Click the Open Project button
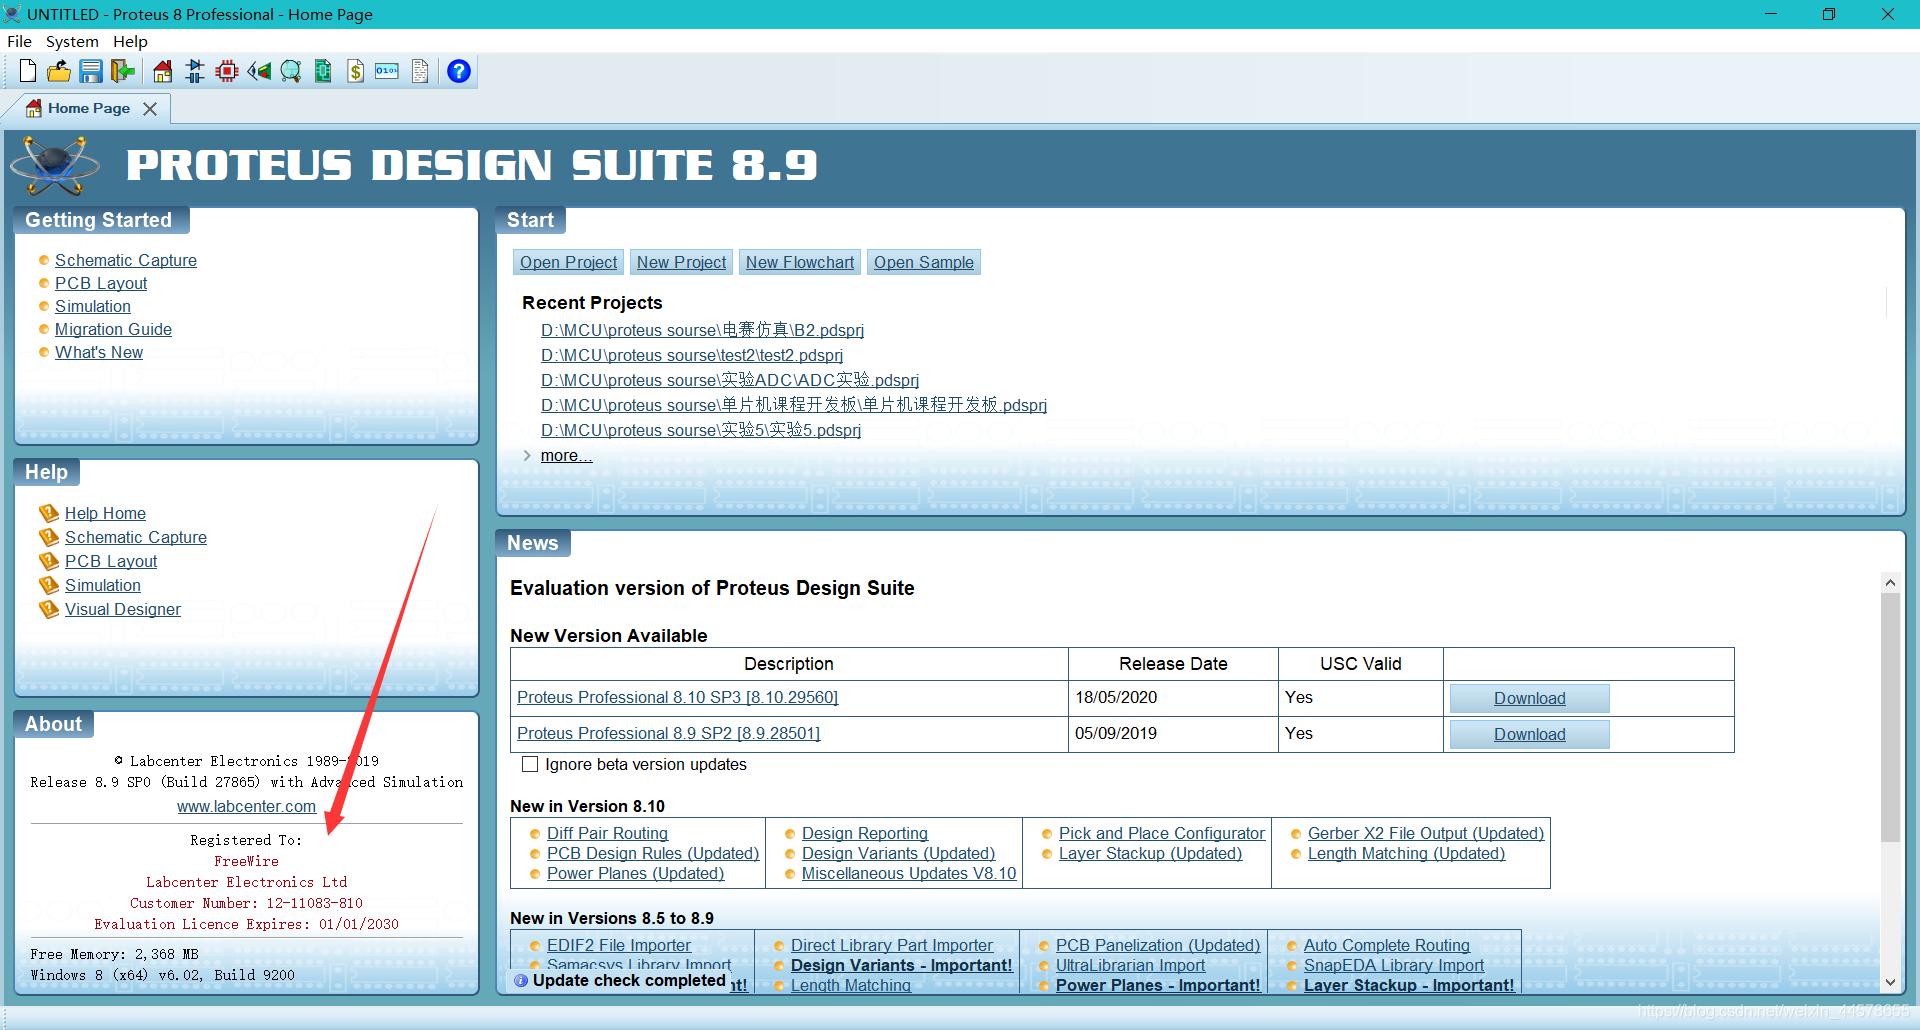Screen dimensions: 1920x1030 click(x=568, y=262)
